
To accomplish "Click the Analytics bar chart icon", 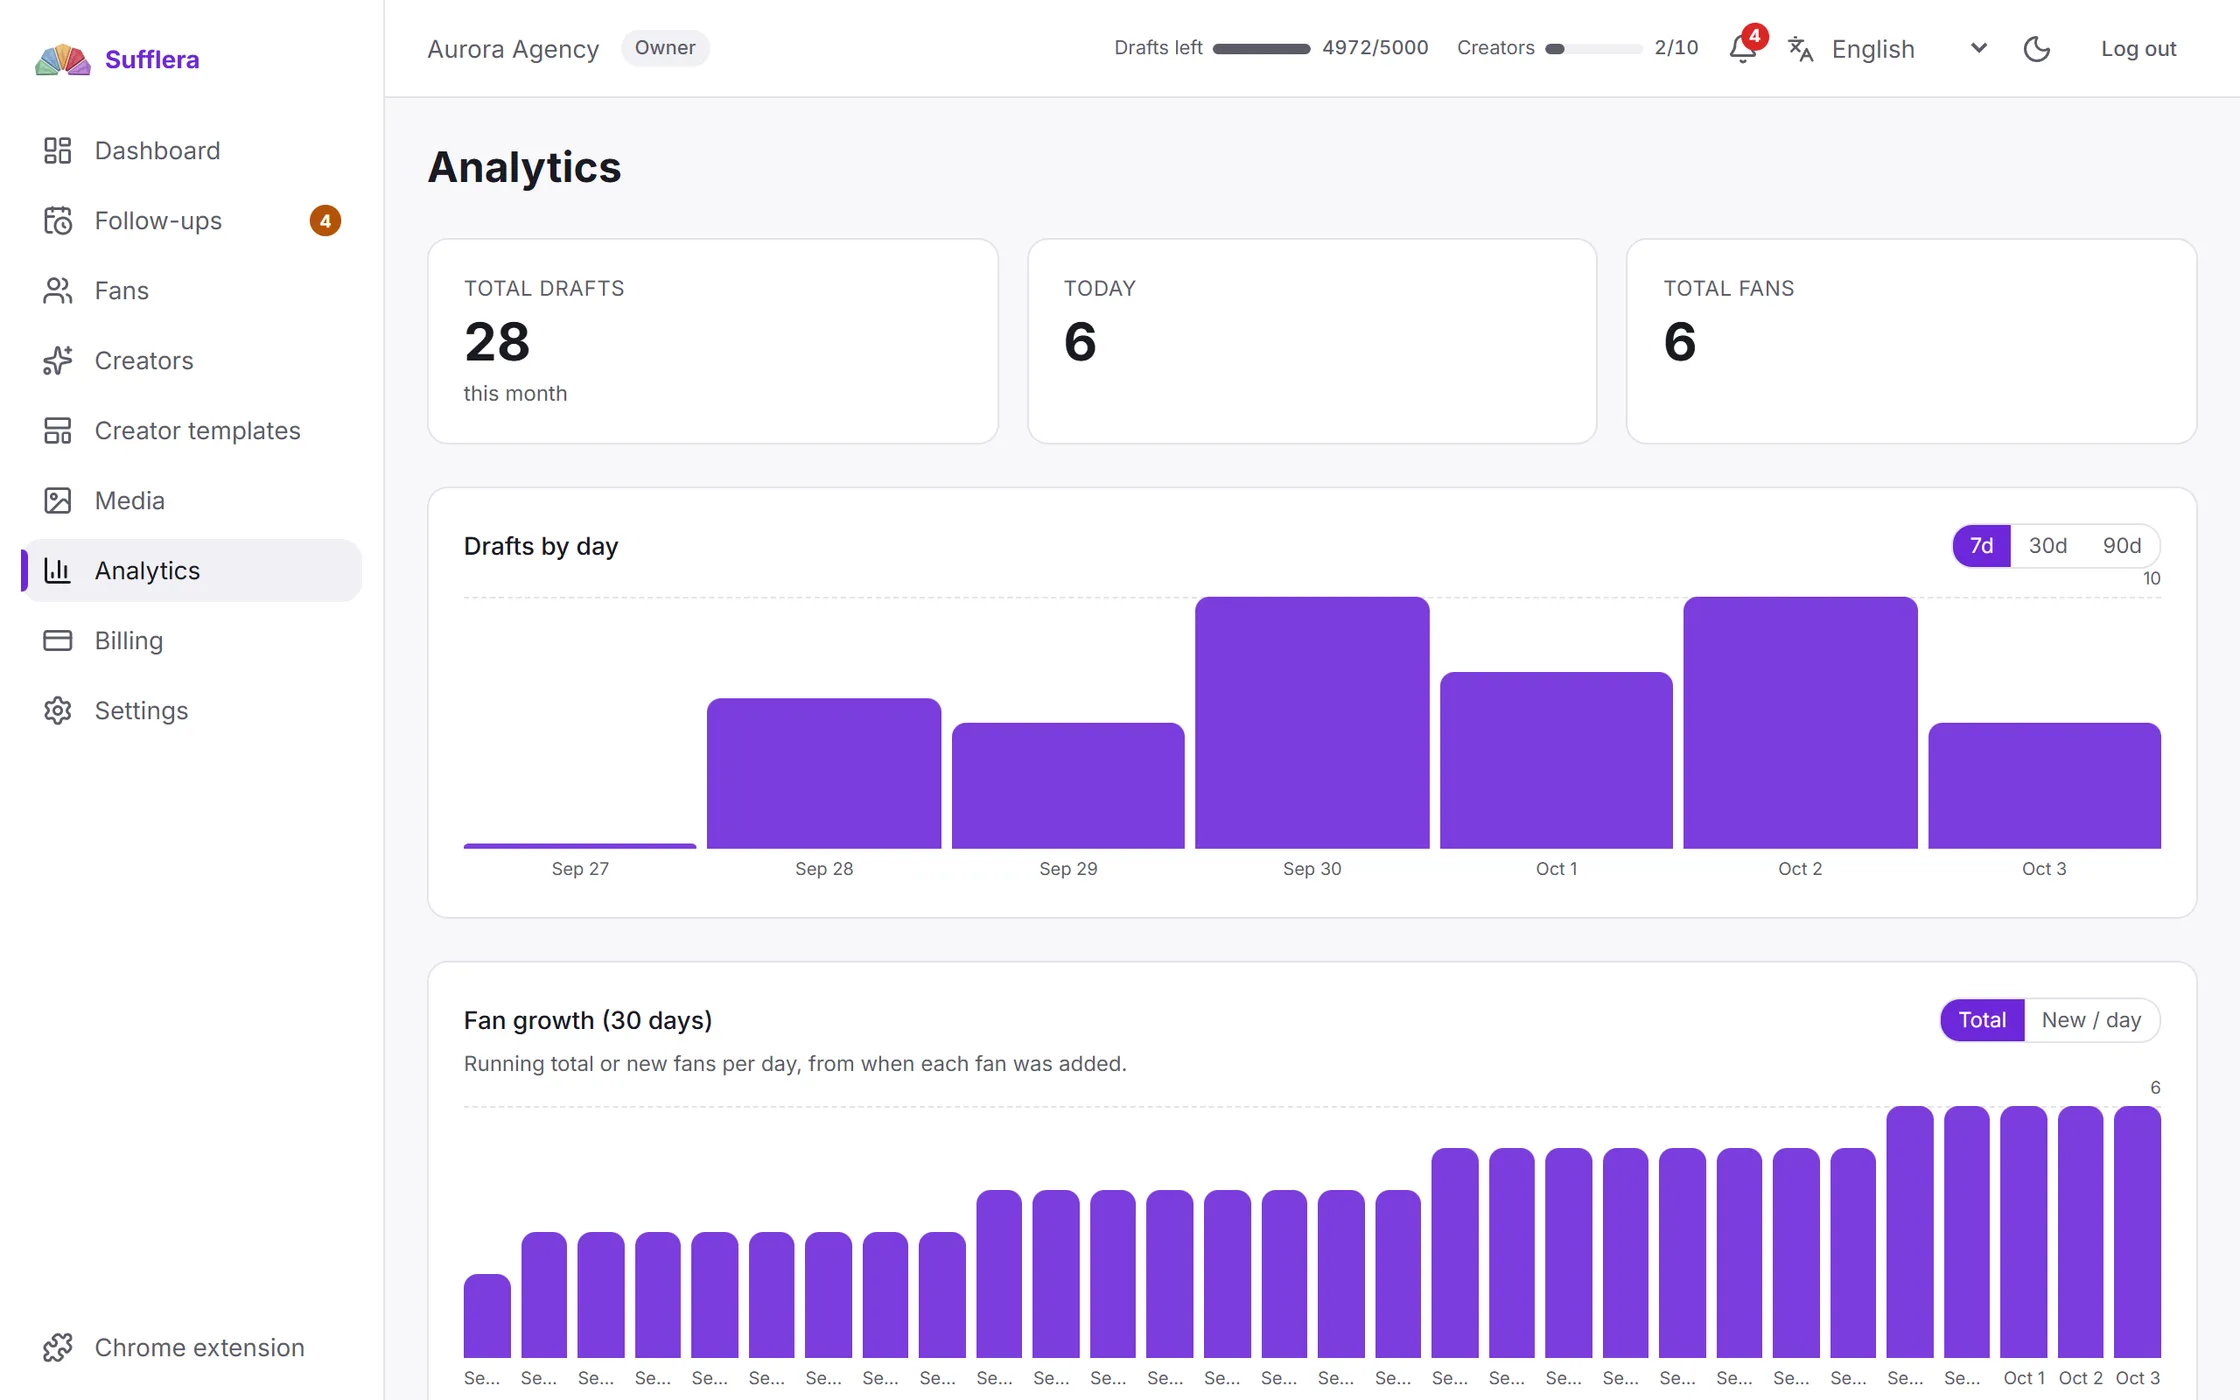I will [58, 571].
